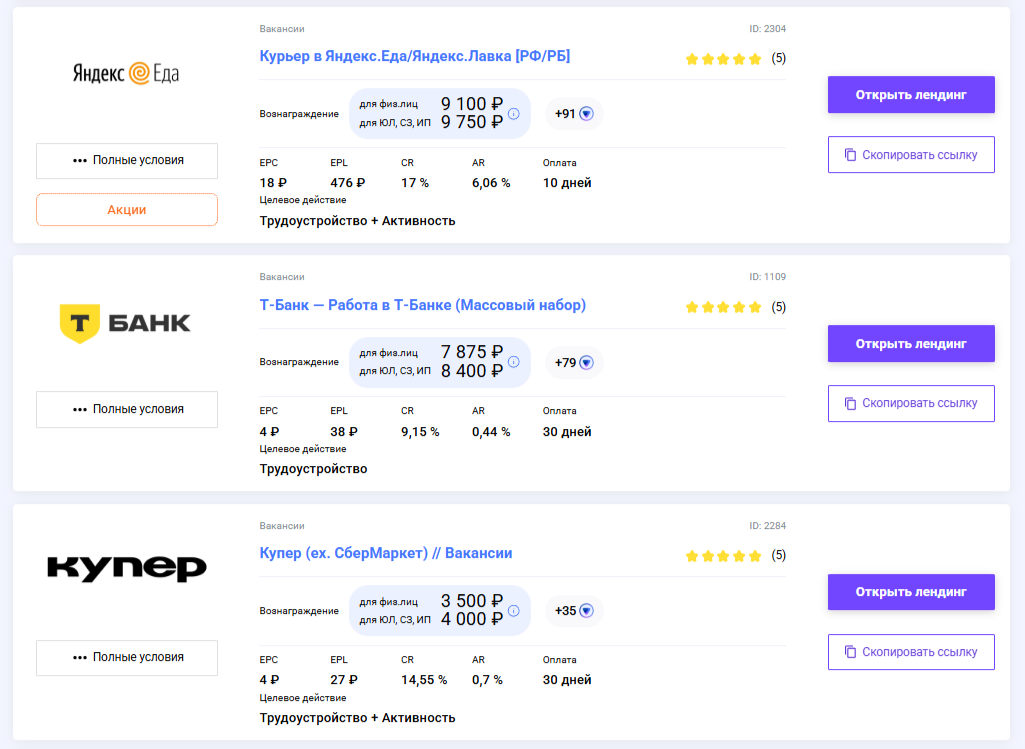This screenshot has height=749, width=1025.
Task: Open Акции for the Yandex Eda offer
Action: coord(127,210)
